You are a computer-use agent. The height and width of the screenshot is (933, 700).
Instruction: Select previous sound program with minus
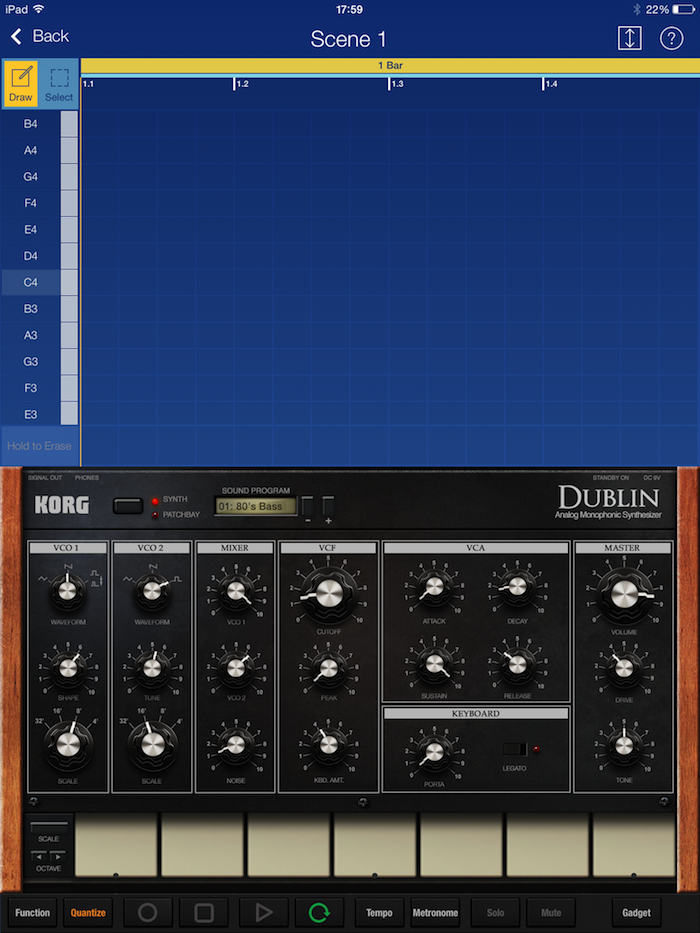point(308,507)
